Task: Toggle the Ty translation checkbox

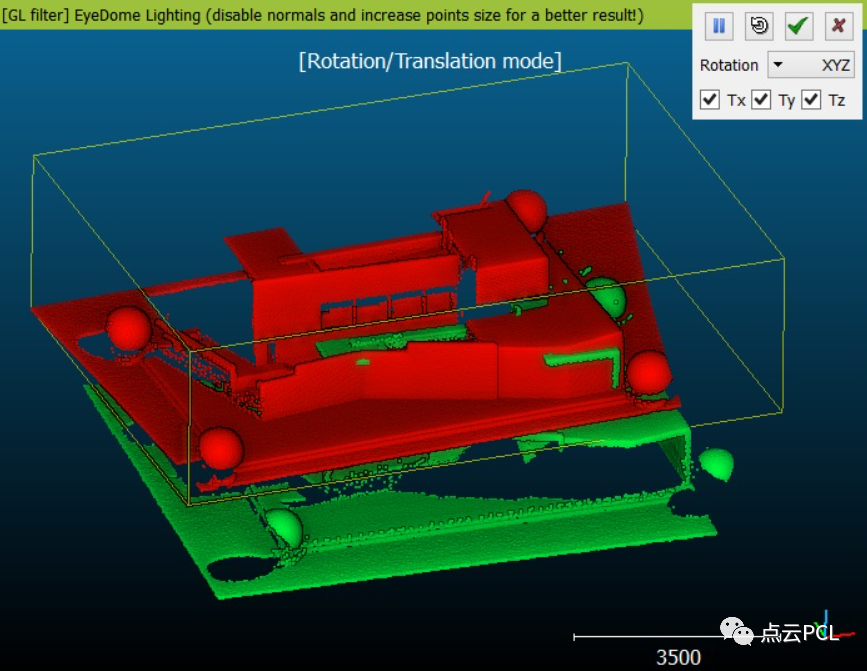Action: pos(761,100)
